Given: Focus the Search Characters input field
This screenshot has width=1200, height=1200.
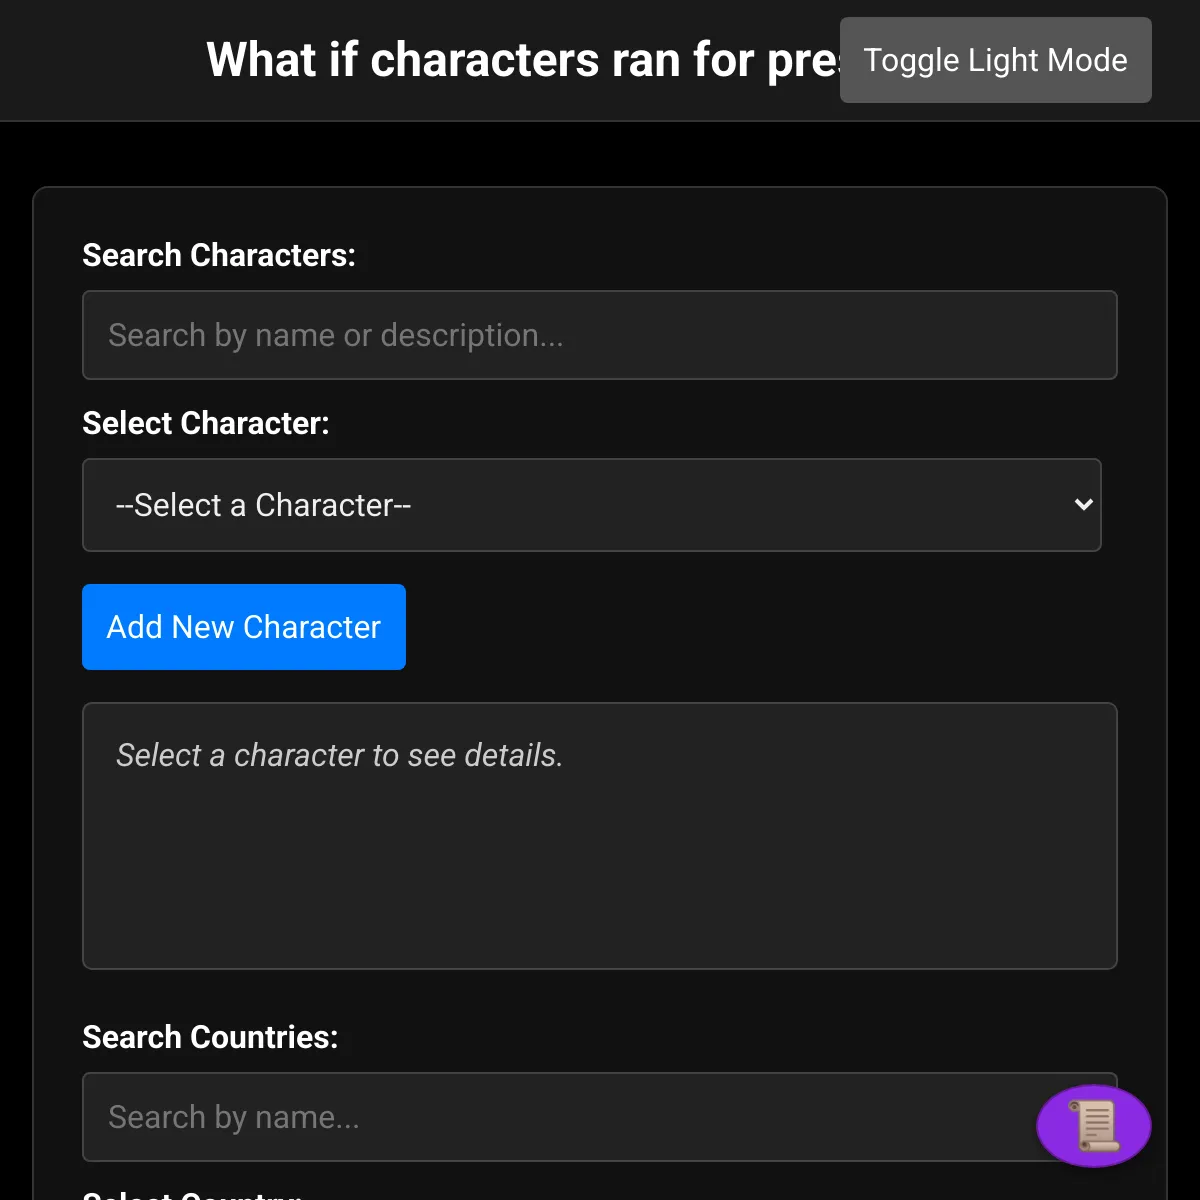Looking at the screenshot, I should point(600,335).
